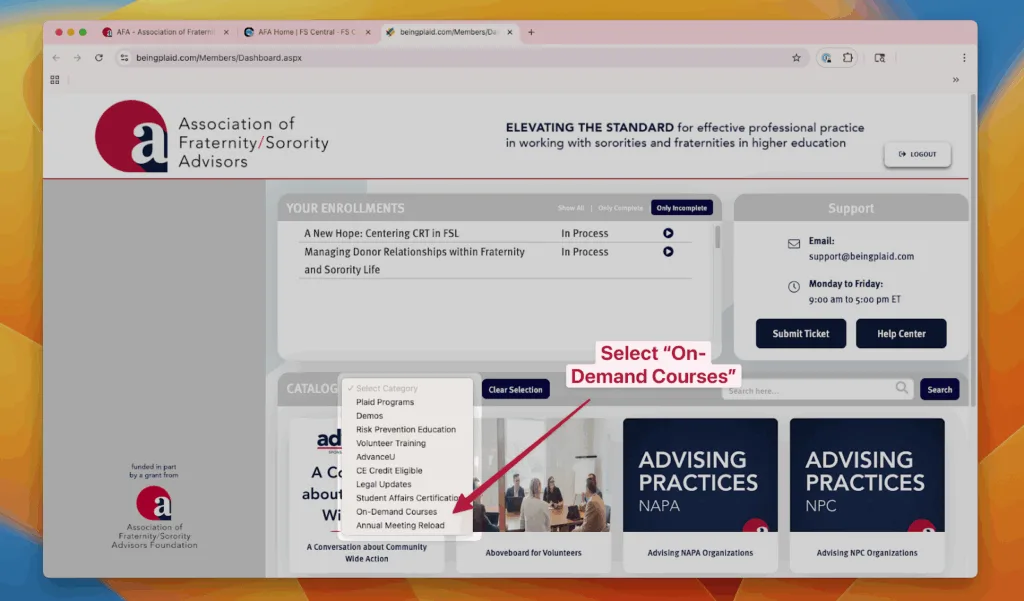The width and height of the screenshot is (1024, 601).
Task: Select Student Affairs Certification category
Action: coord(407,498)
